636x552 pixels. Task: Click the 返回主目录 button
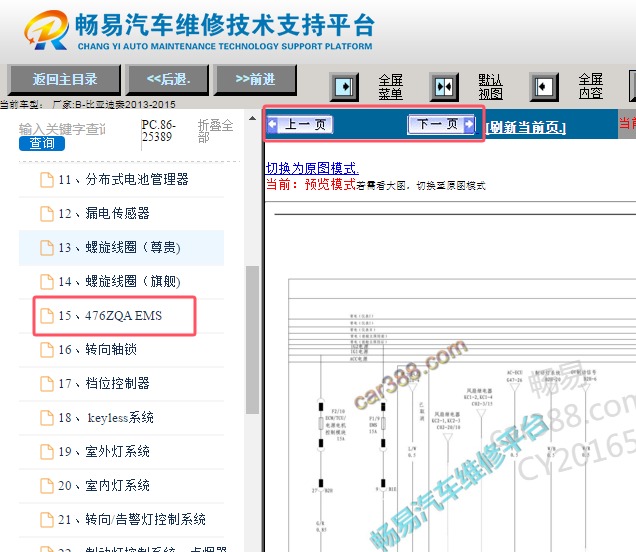point(64,79)
